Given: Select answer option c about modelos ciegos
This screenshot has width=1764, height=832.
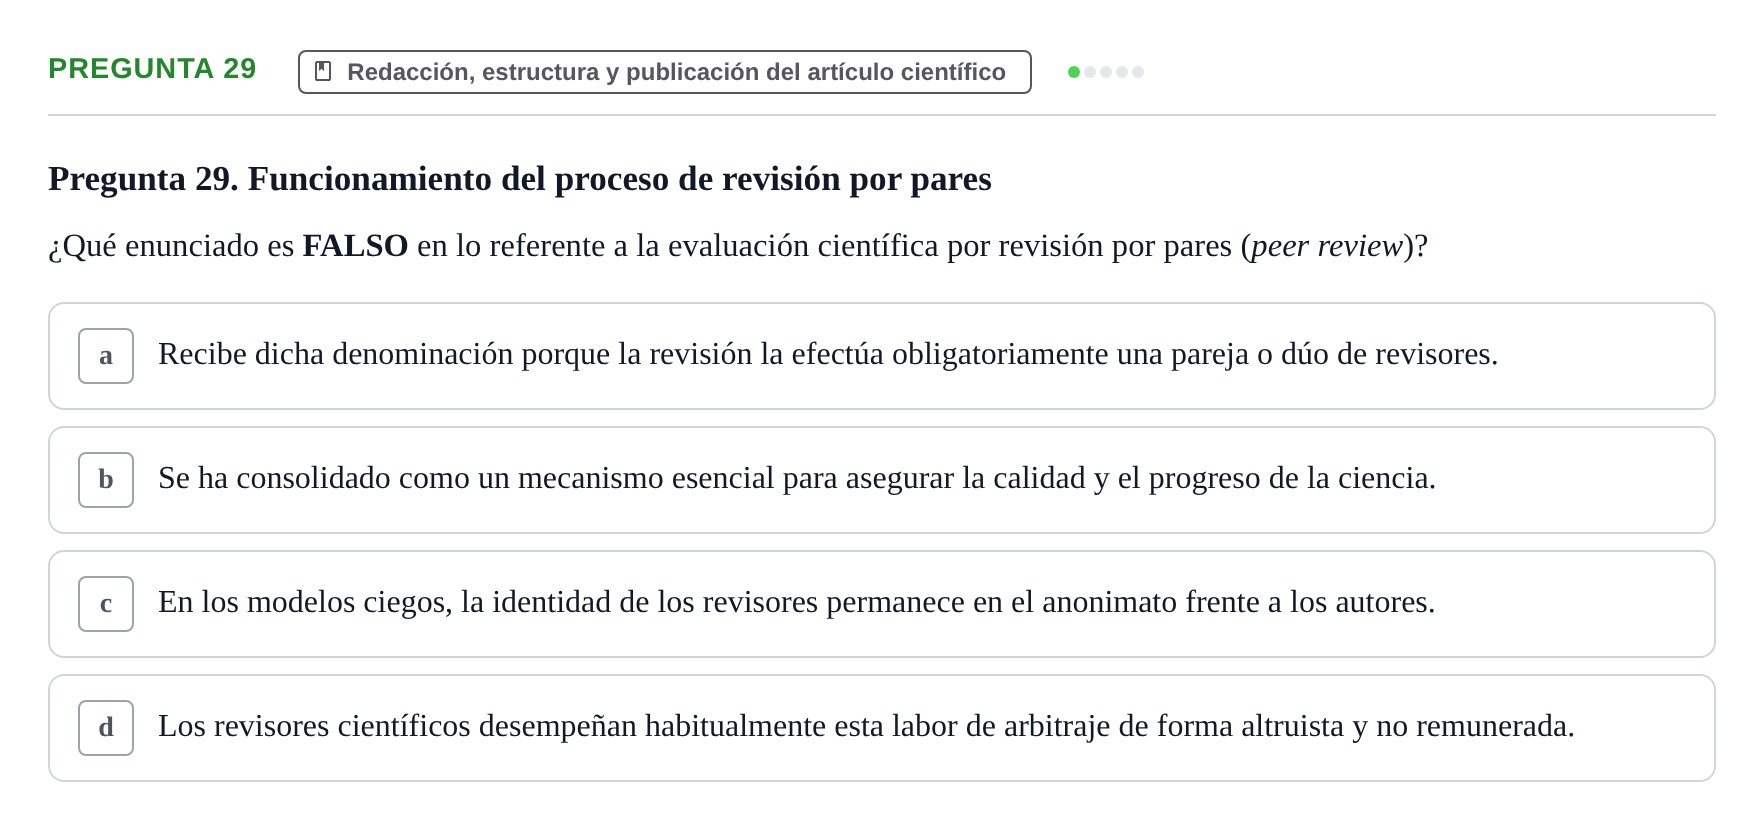Looking at the screenshot, I should (881, 604).
